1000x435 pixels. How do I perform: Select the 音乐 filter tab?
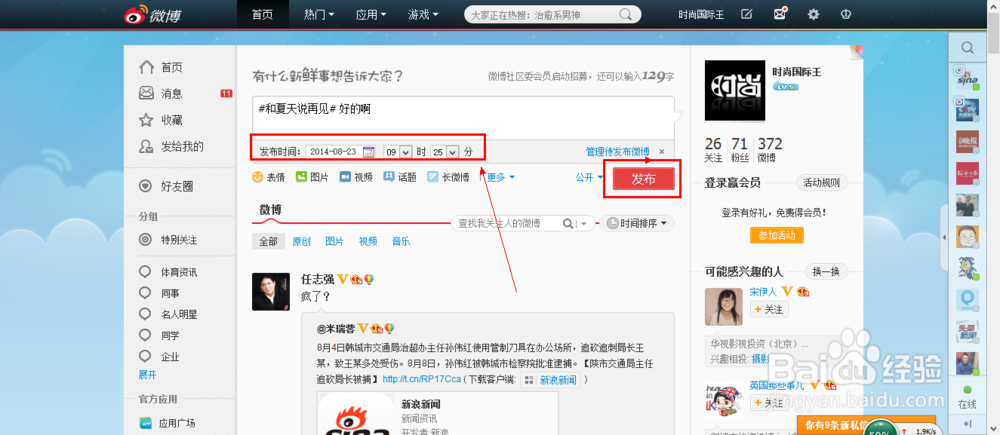pos(401,241)
